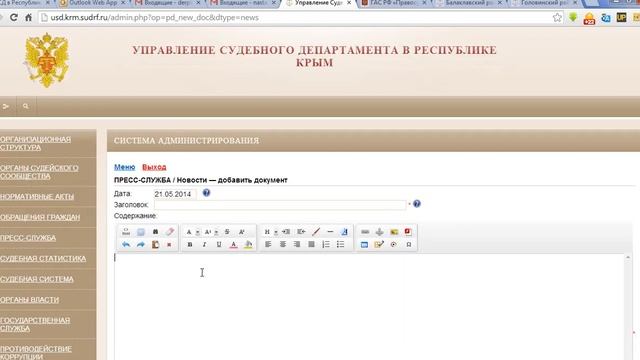Screen dimensions: 640x360
Task: Open the highlight background color picker
Action: coord(248,244)
